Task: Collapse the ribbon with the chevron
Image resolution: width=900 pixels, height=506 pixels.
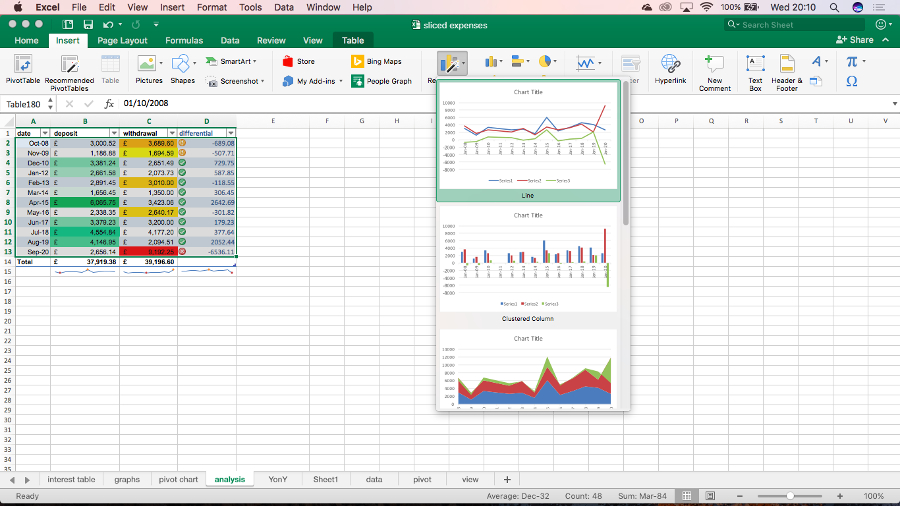Action: pyautogui.click(x=886, y=40)
